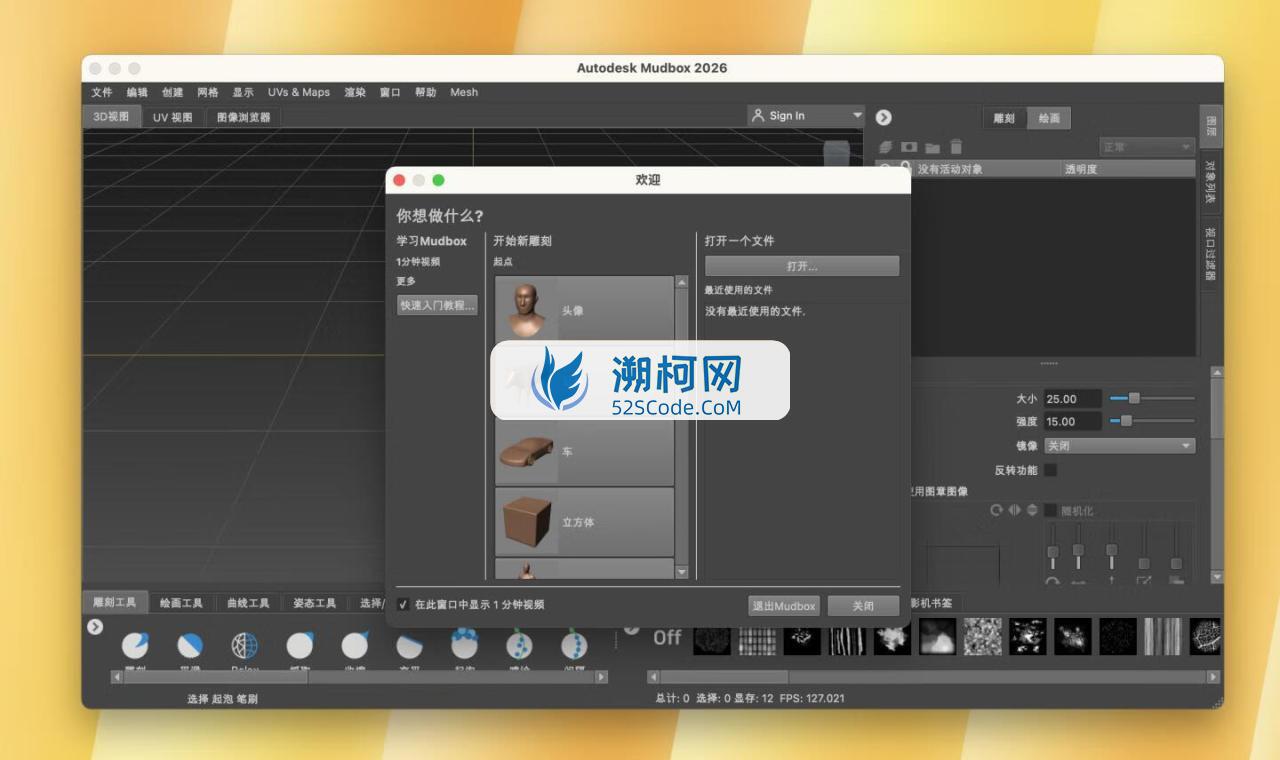Image resolution: width=1280 pixels, height=760 pixels.
Task: Select the Sculpt brush tool icon
Action: [x=135, y=645]
